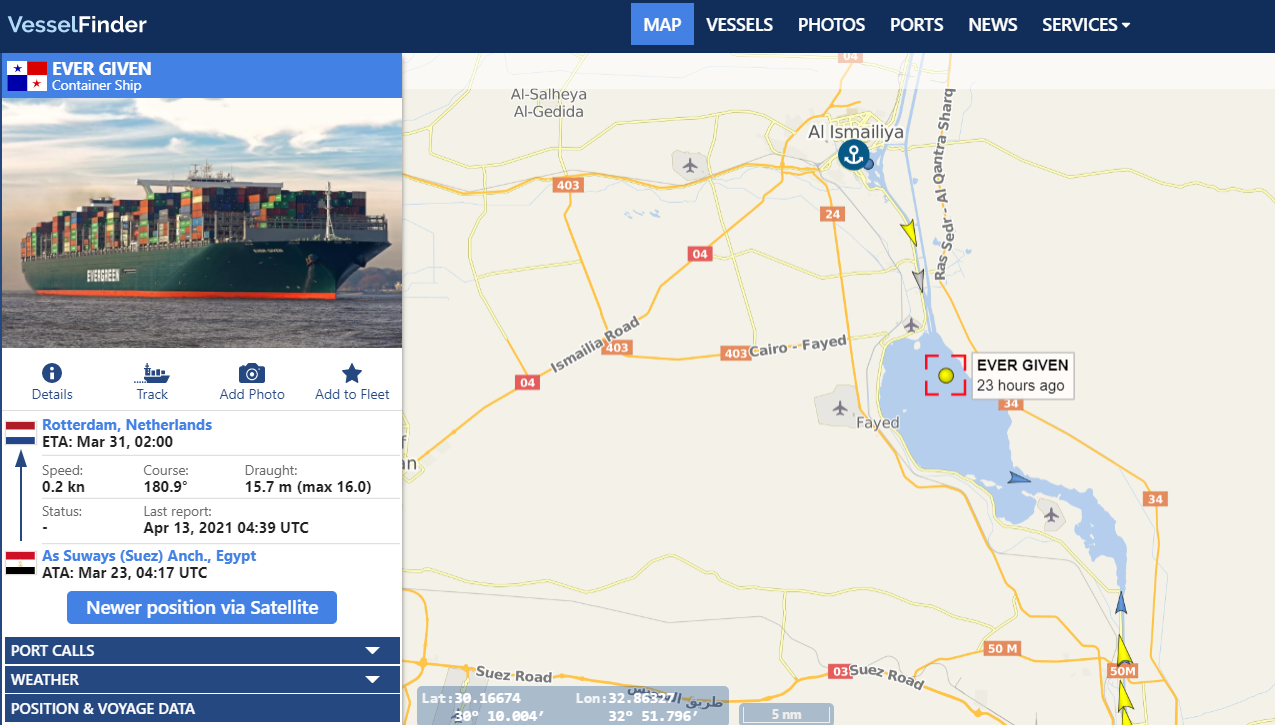Click the Netherlands flag icon
Image resolution: width=1275 pixels, height=725 pixels.
point(21,433)
